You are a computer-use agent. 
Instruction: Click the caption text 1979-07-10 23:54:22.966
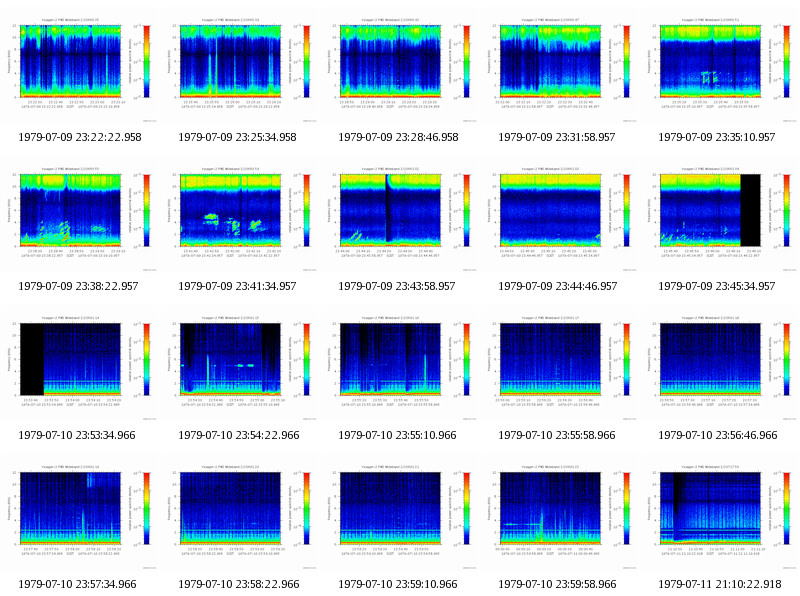click(239, 435)
